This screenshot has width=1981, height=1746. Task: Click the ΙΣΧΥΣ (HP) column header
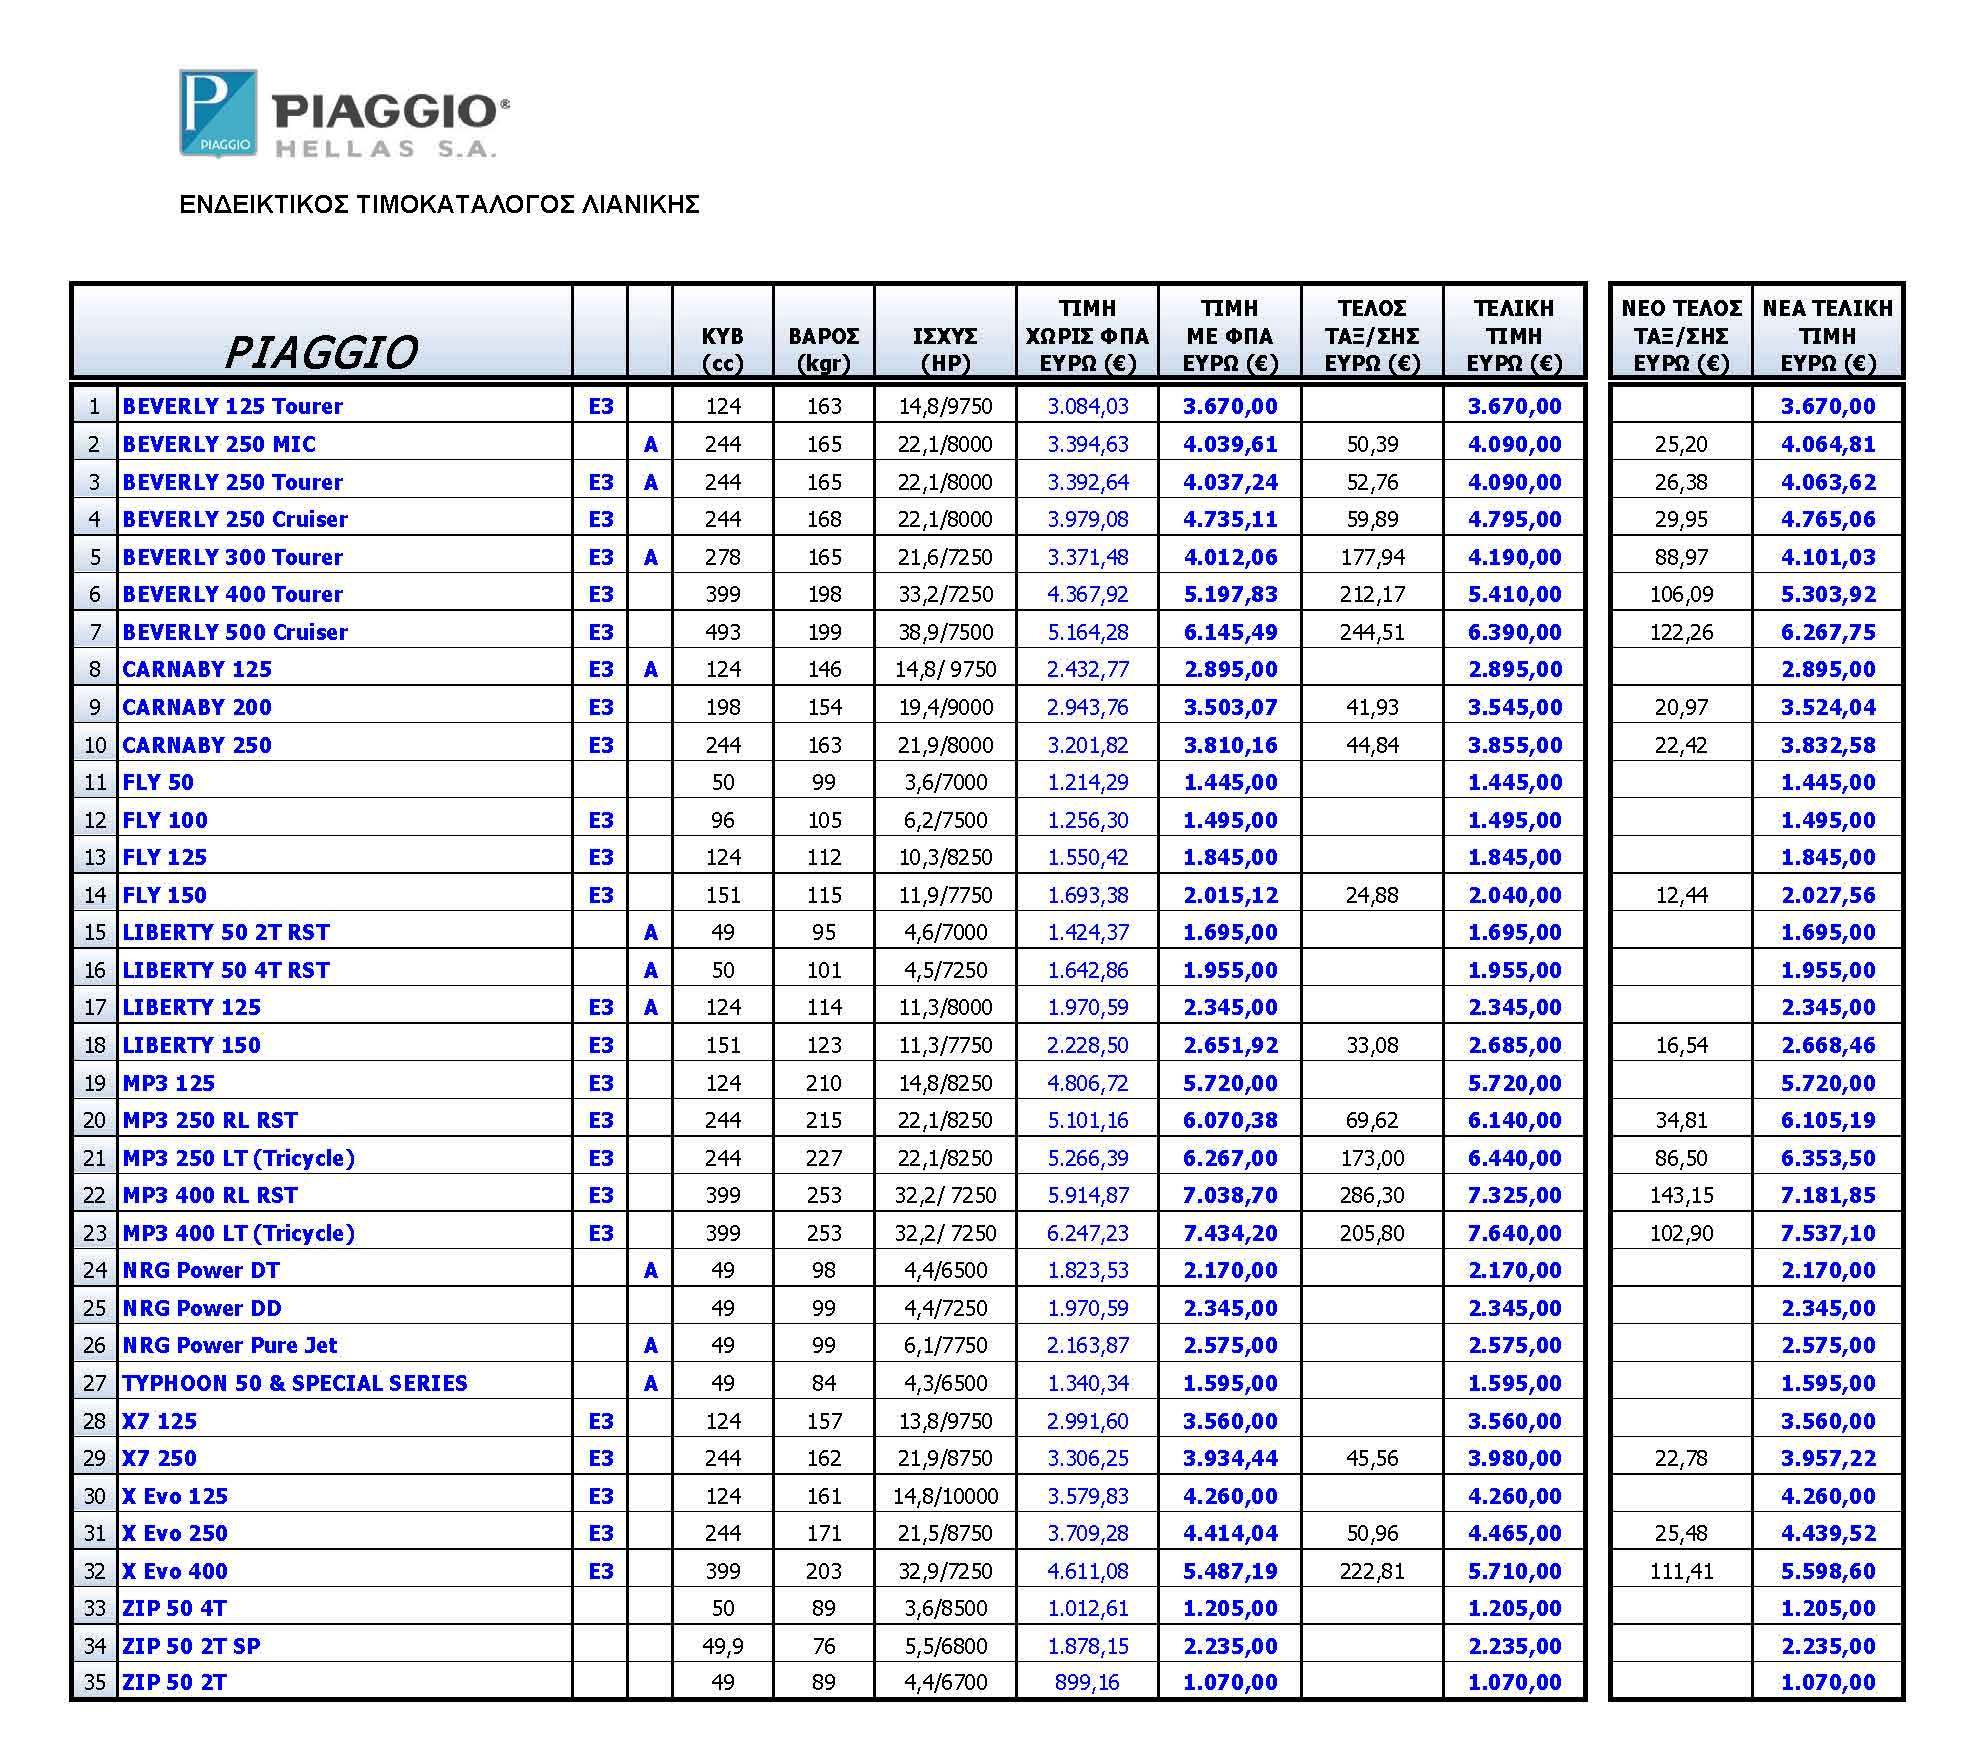pyautogui.click(x=945, y=332)
